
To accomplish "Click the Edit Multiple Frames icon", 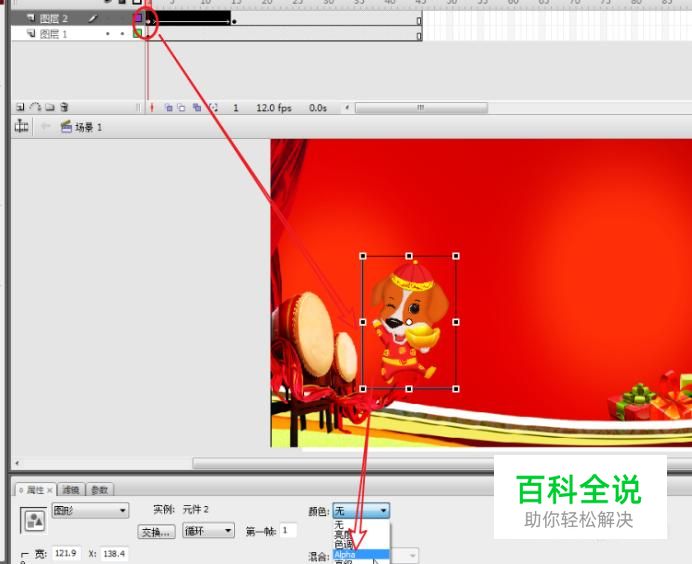I will point(197,107).
